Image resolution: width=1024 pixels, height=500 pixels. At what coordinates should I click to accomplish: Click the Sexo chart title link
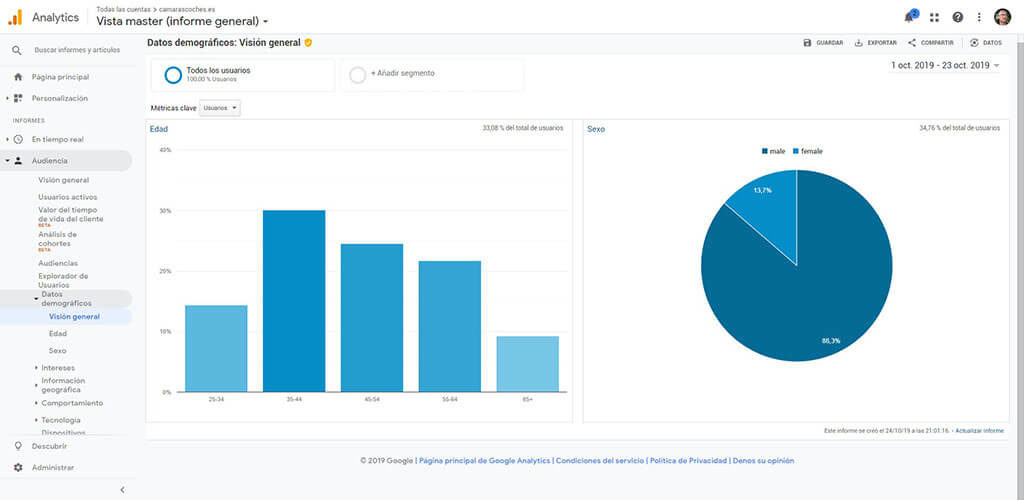[x=596, y=129]
